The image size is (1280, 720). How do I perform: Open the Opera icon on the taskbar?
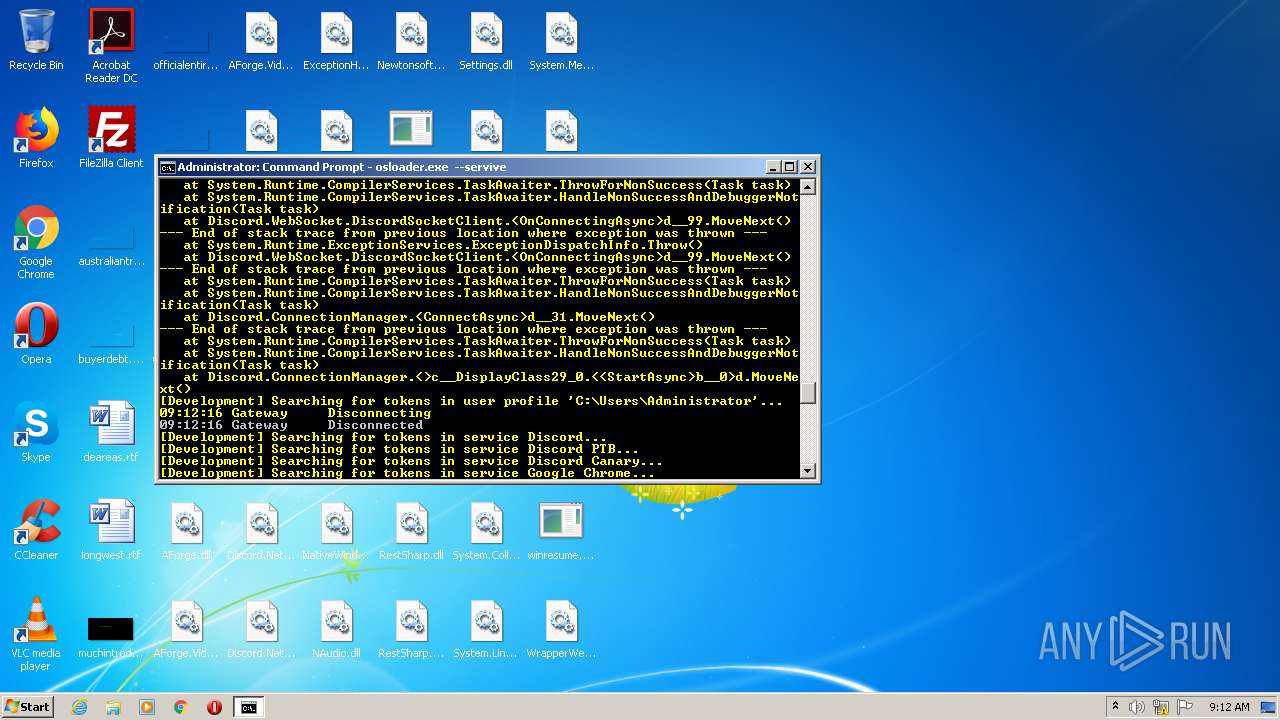click(214, 707)
